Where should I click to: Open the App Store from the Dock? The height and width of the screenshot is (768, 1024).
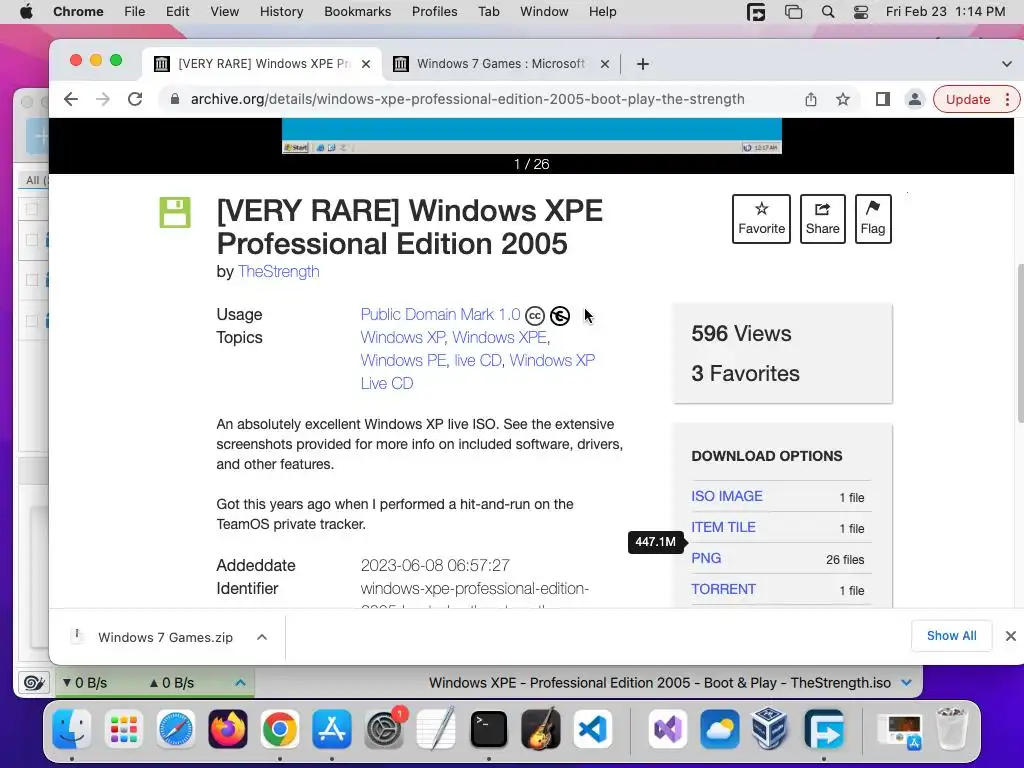[332, 729]
